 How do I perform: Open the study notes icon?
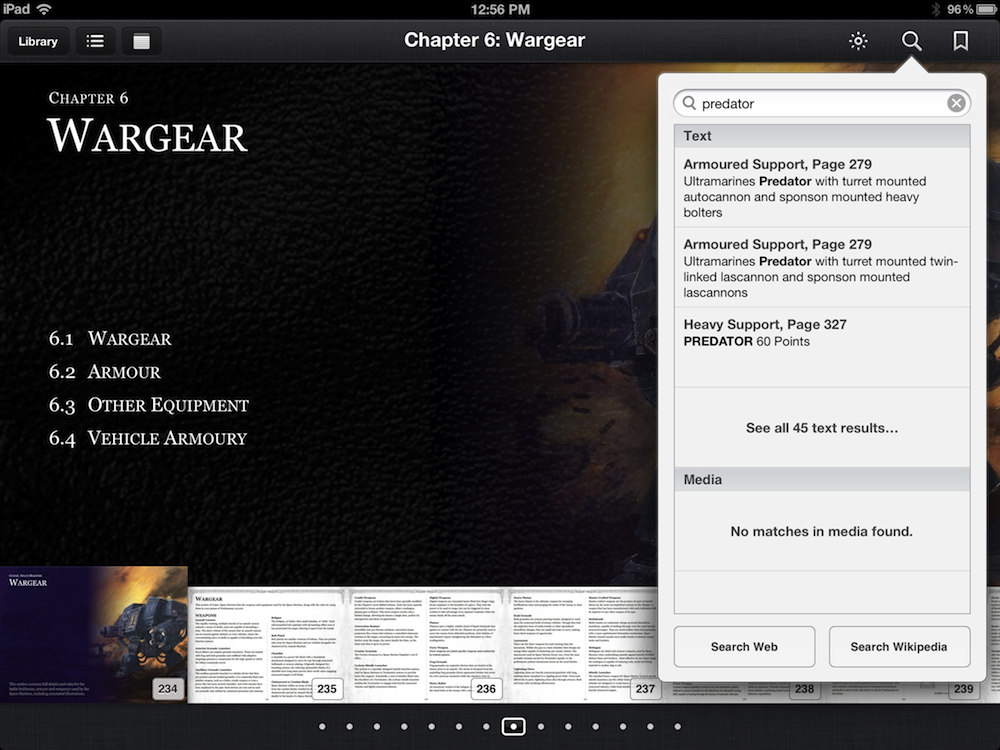click(x=141, y=41)
